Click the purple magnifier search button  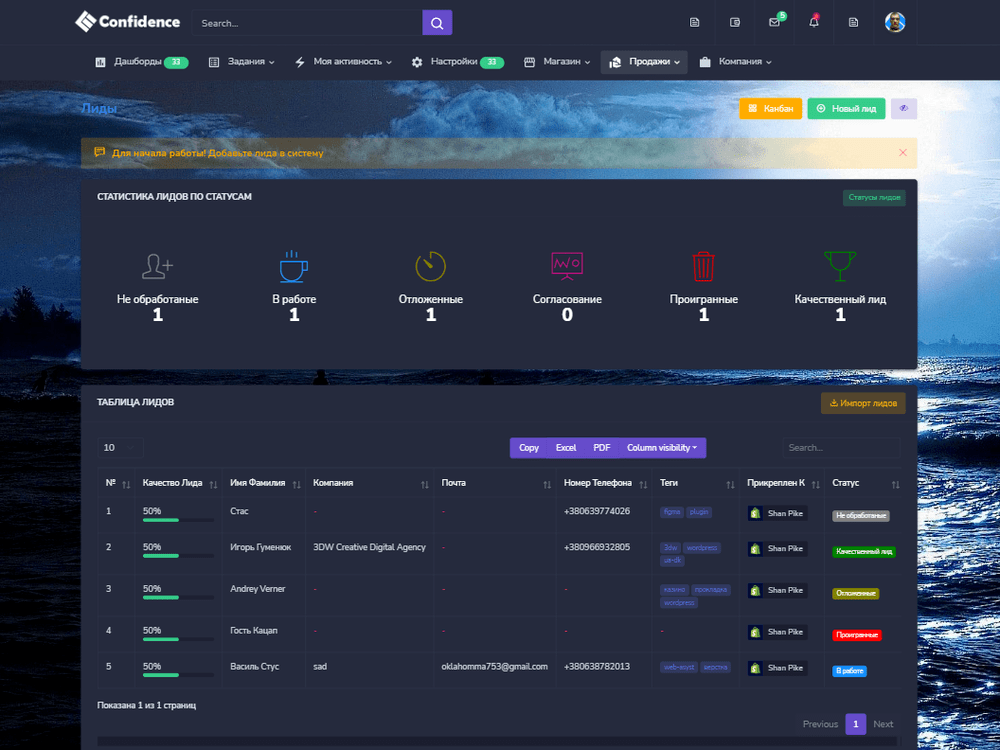437,23
